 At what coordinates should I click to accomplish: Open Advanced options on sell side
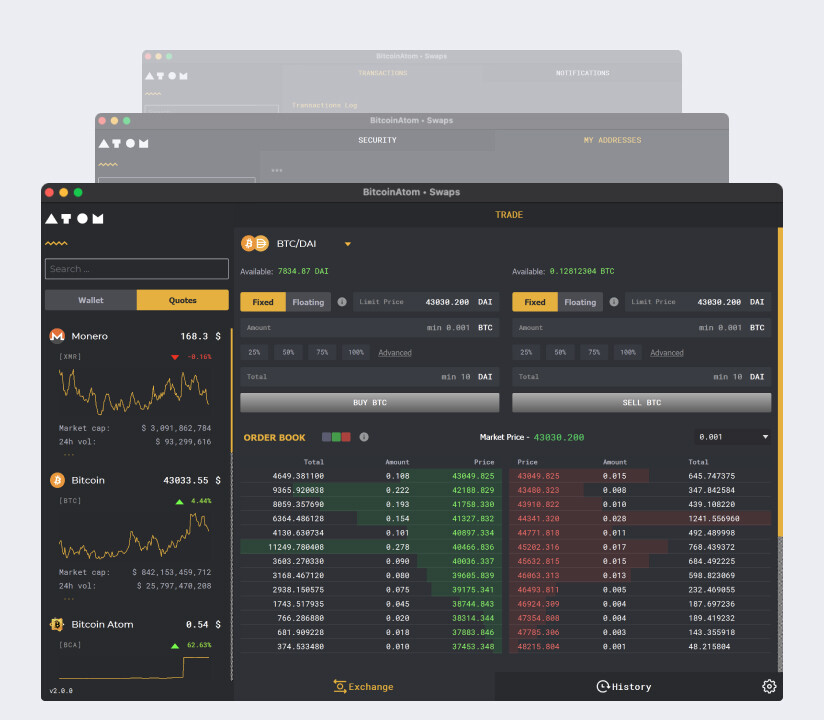coord(667,353)
